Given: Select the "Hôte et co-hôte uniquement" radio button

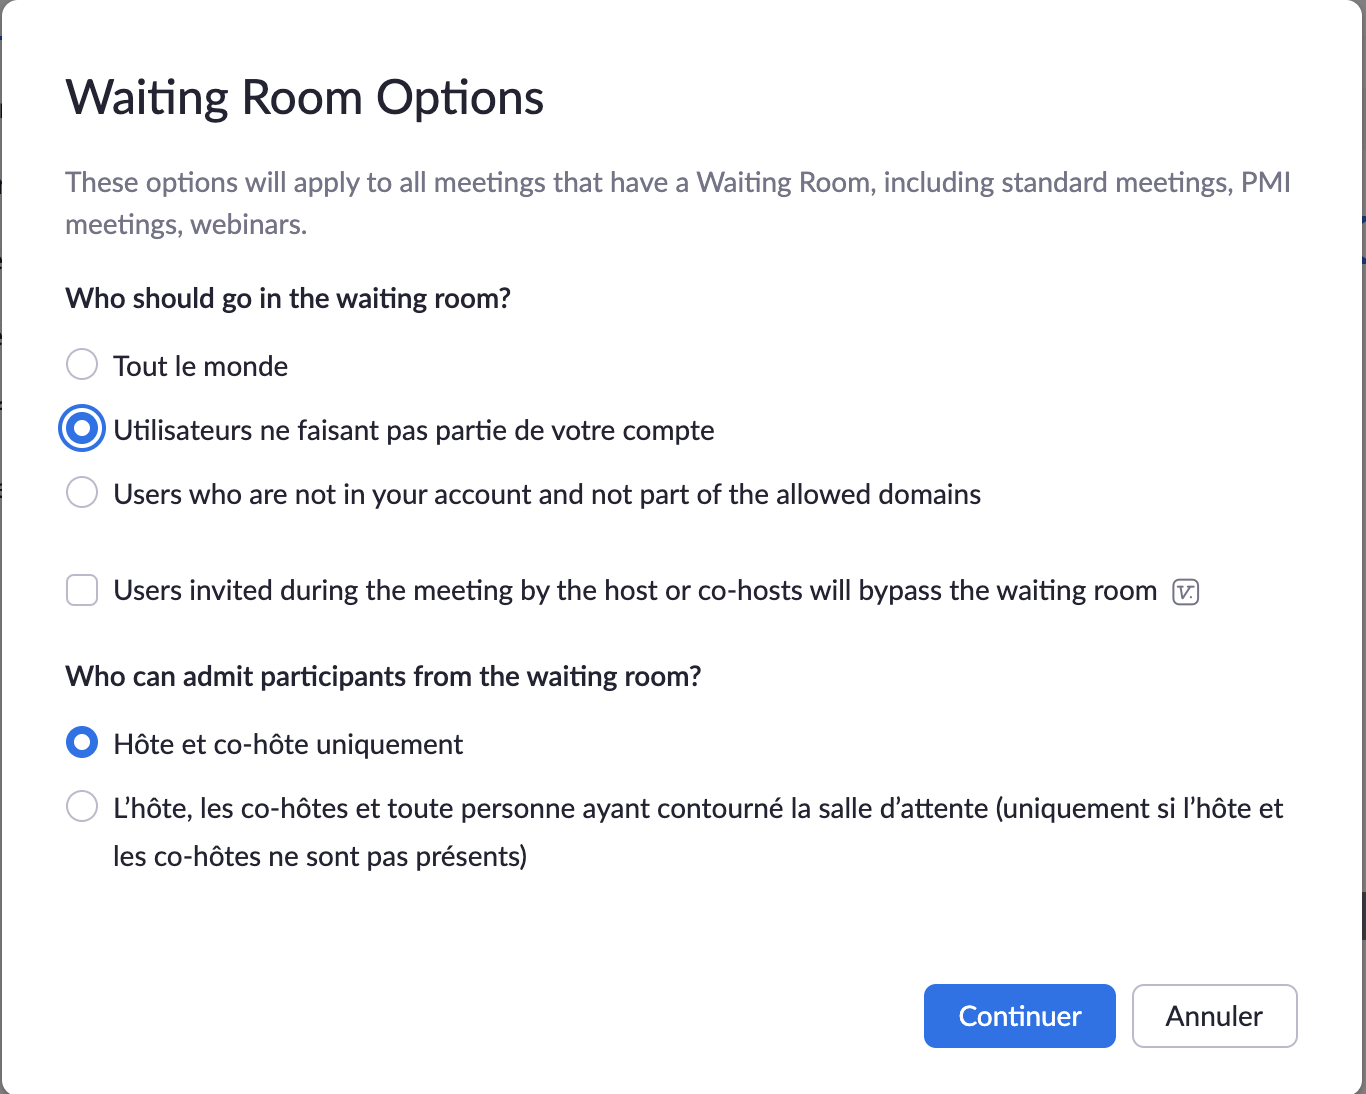Looking at the screenshot, I should click(82, 743).
